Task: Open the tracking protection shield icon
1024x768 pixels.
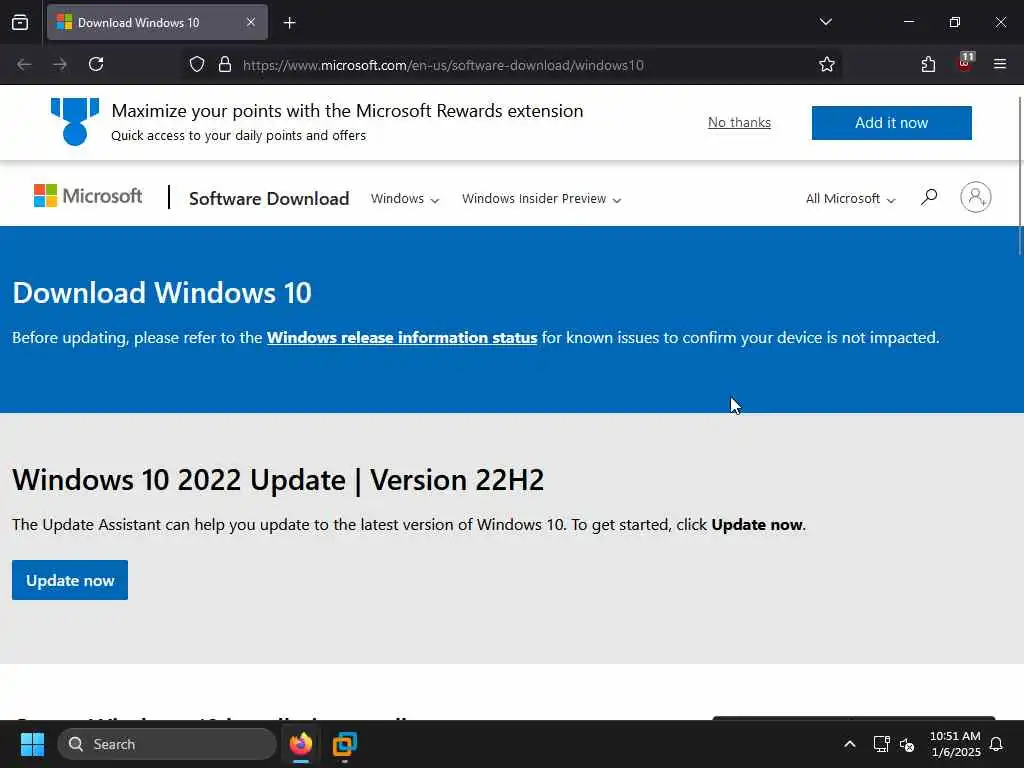Action: [197, 64]
